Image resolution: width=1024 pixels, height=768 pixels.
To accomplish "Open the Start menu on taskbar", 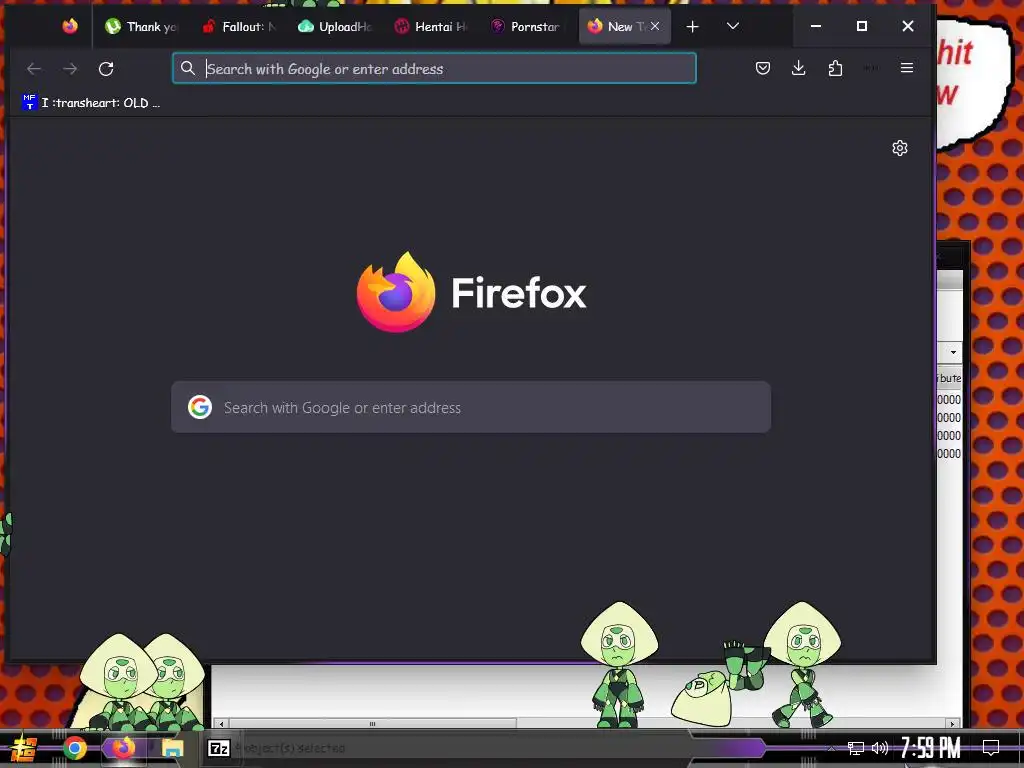I will (x=24, y=748).
